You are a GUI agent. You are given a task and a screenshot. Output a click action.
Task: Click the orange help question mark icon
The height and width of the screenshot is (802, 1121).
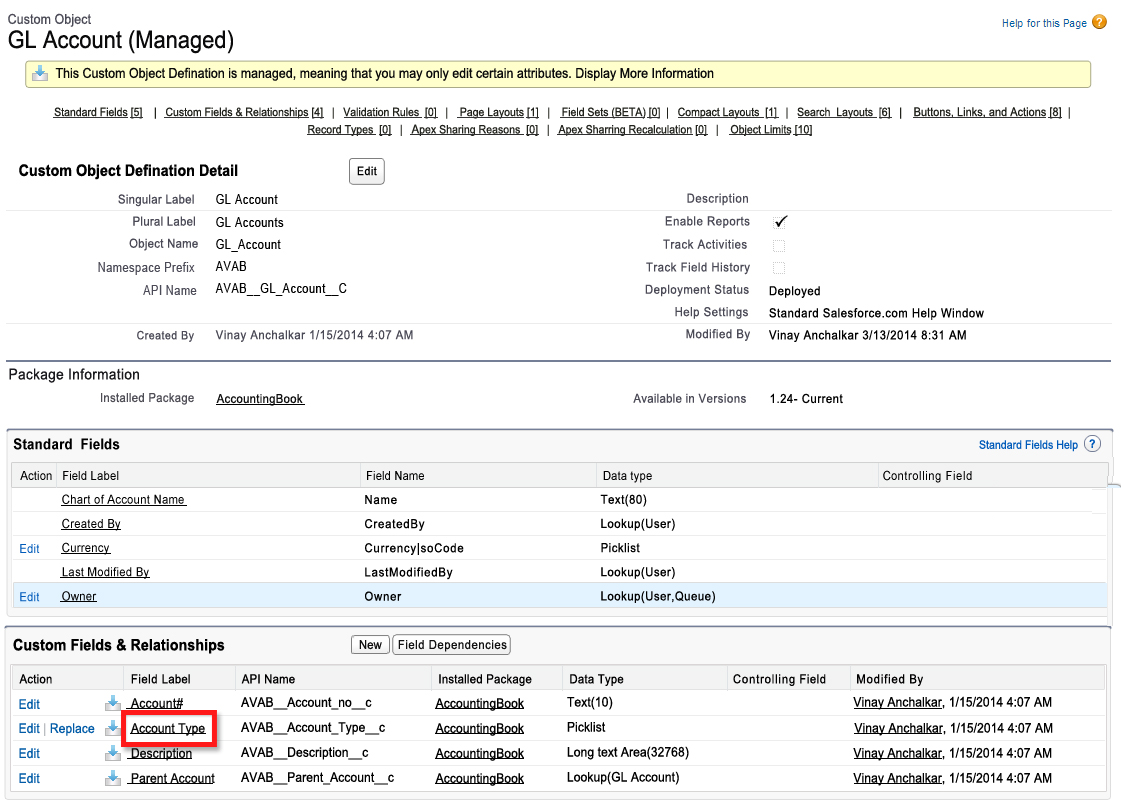coord(1099,22)
